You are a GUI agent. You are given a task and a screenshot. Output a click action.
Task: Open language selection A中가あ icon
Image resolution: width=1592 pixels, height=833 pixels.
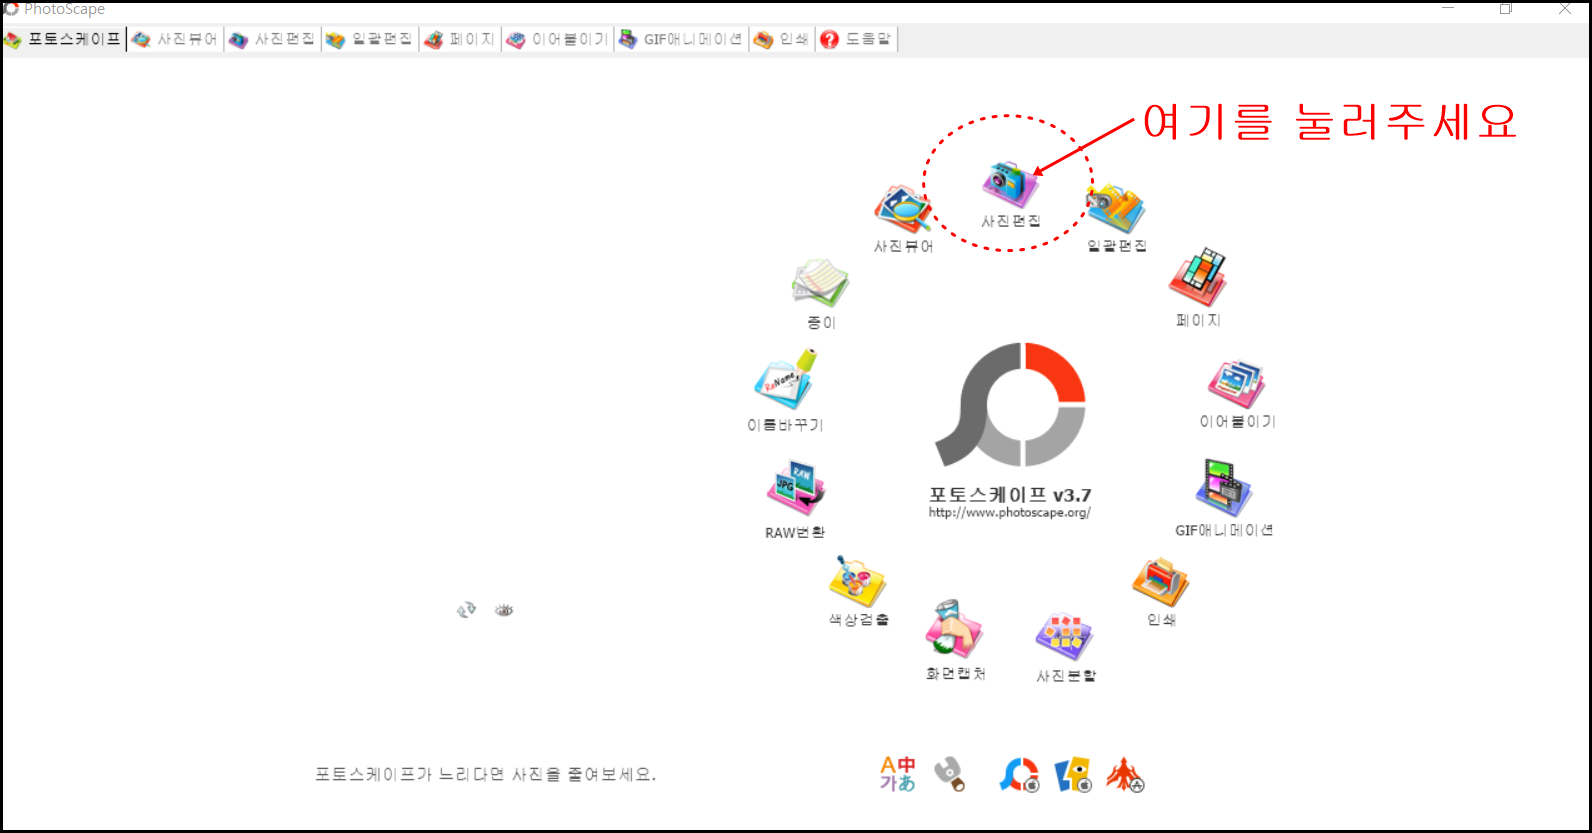[898, 774]
